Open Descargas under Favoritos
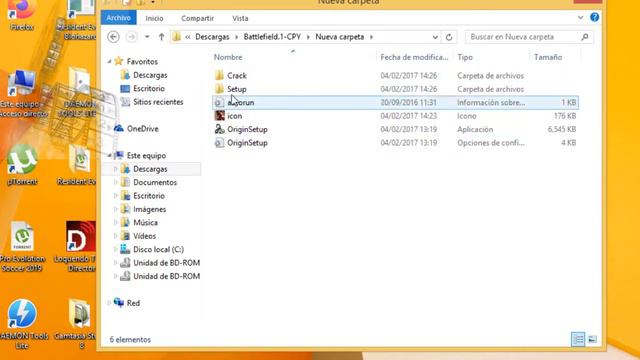The width and height of the screenshot is (640, 360). pos(150,75)
